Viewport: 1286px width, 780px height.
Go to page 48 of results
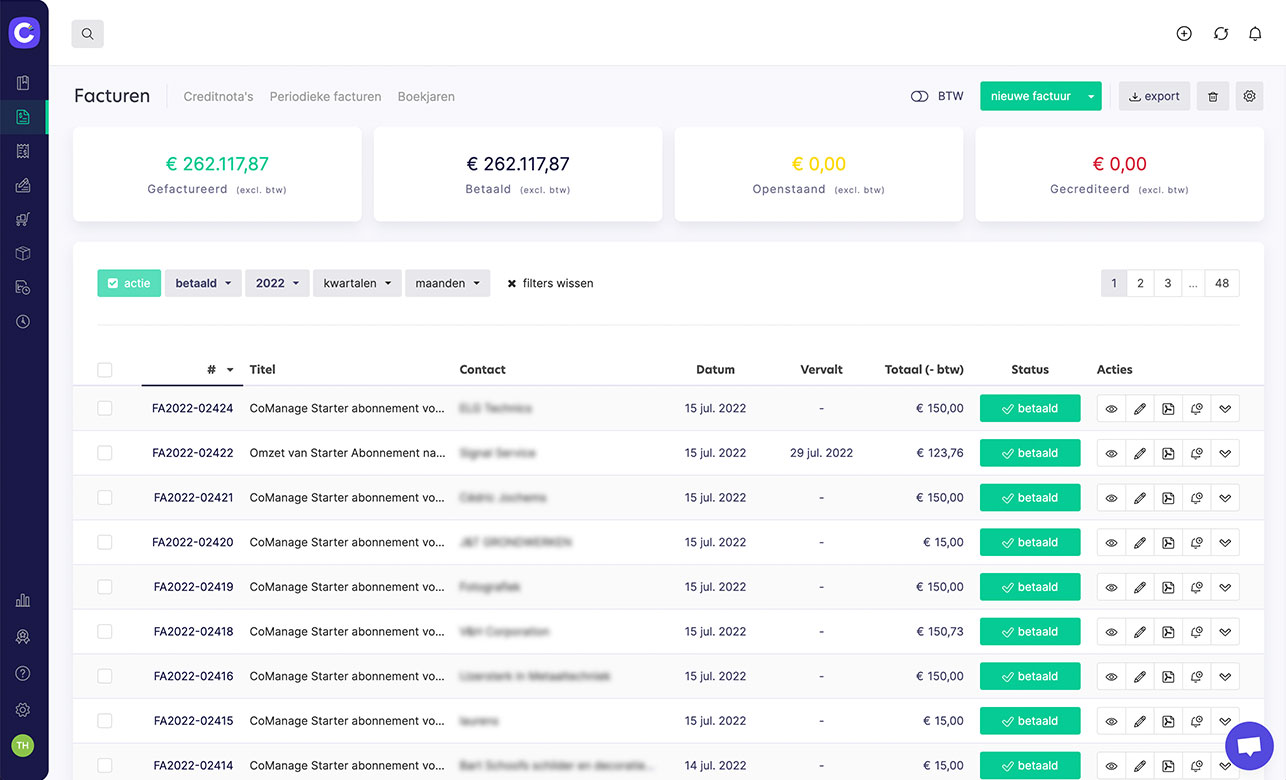tap(1222, 283)
